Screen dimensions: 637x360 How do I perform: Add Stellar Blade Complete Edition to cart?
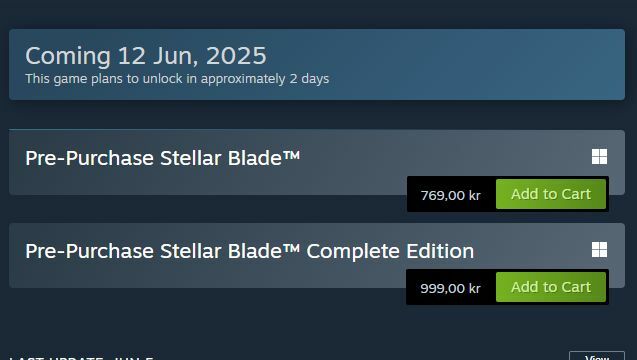[x=550, y=287]
